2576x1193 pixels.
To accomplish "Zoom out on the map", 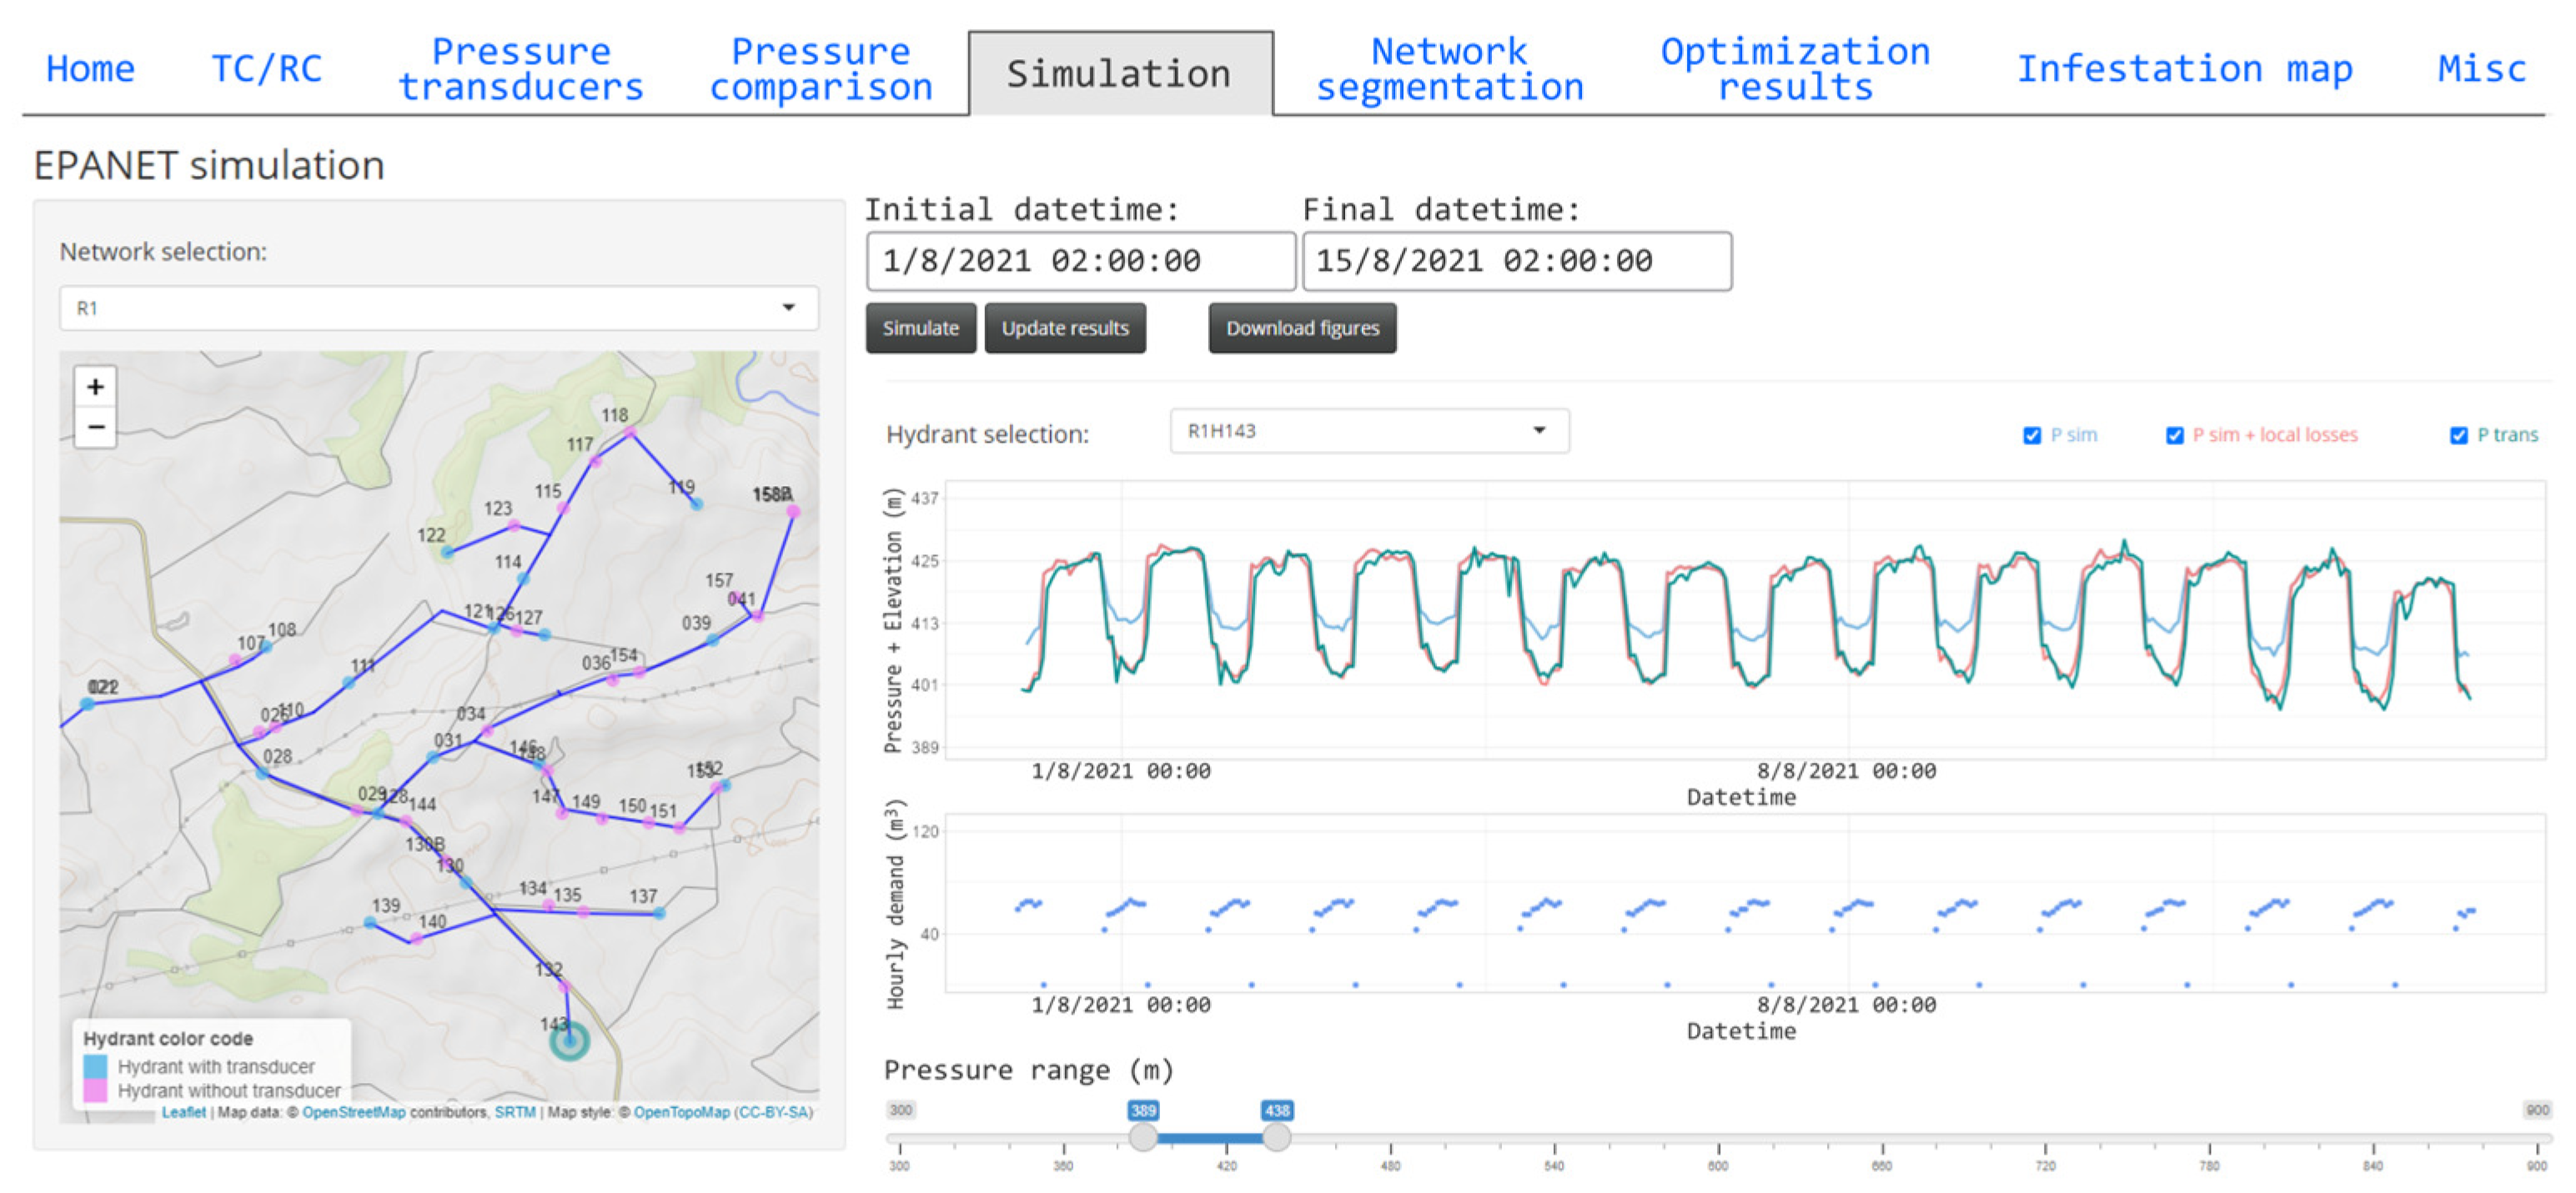I will (x=95, y=428).
